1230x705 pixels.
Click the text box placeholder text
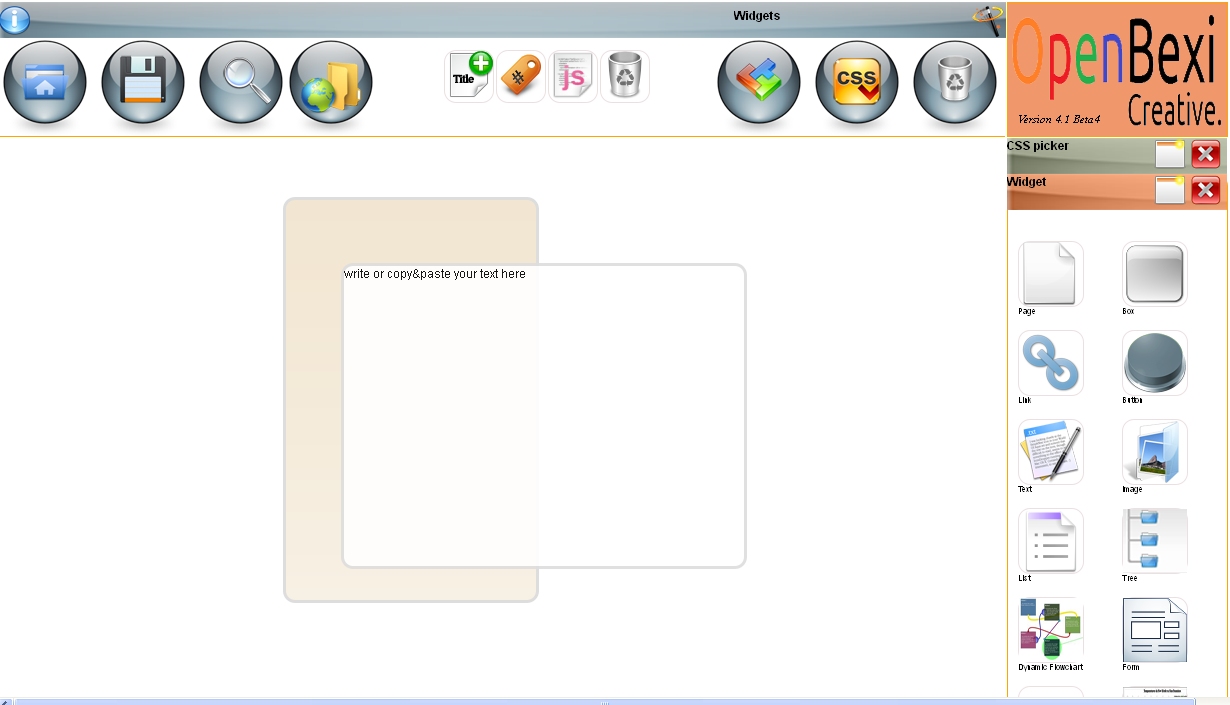tap(434, 274)
